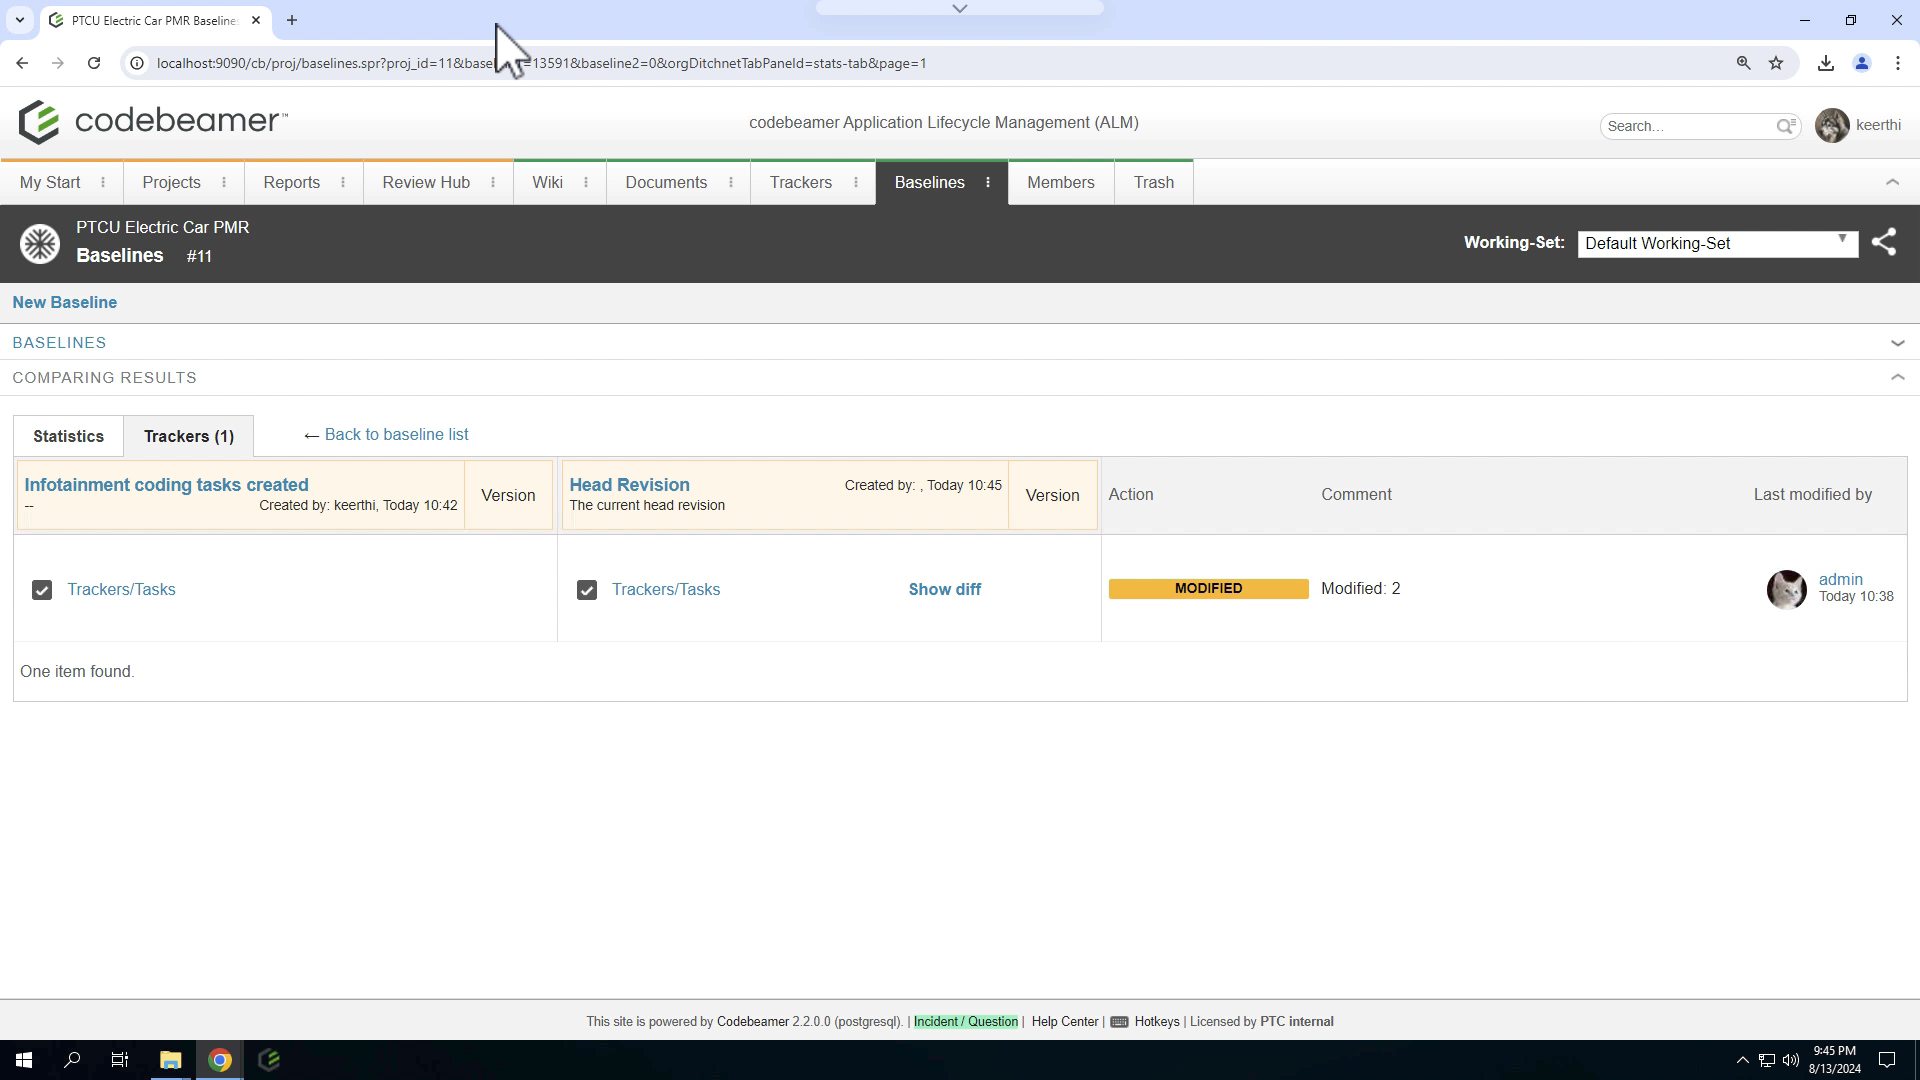The image size is (1920, 1080).
Task: Open Projects tab options dots
Action: pyautogui.click(x=224, y=182)
